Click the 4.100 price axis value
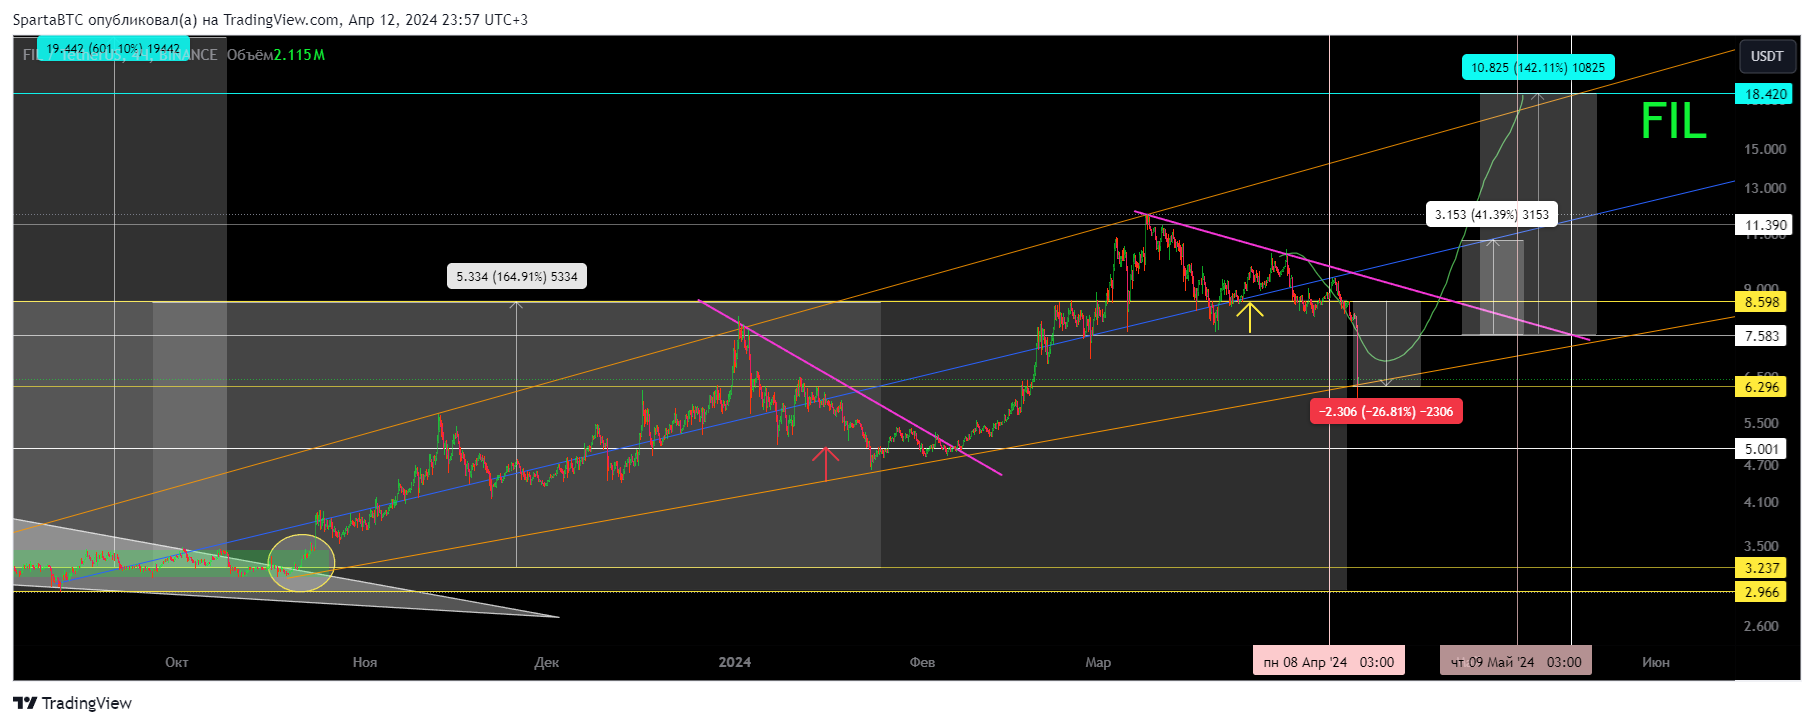 1761,502
